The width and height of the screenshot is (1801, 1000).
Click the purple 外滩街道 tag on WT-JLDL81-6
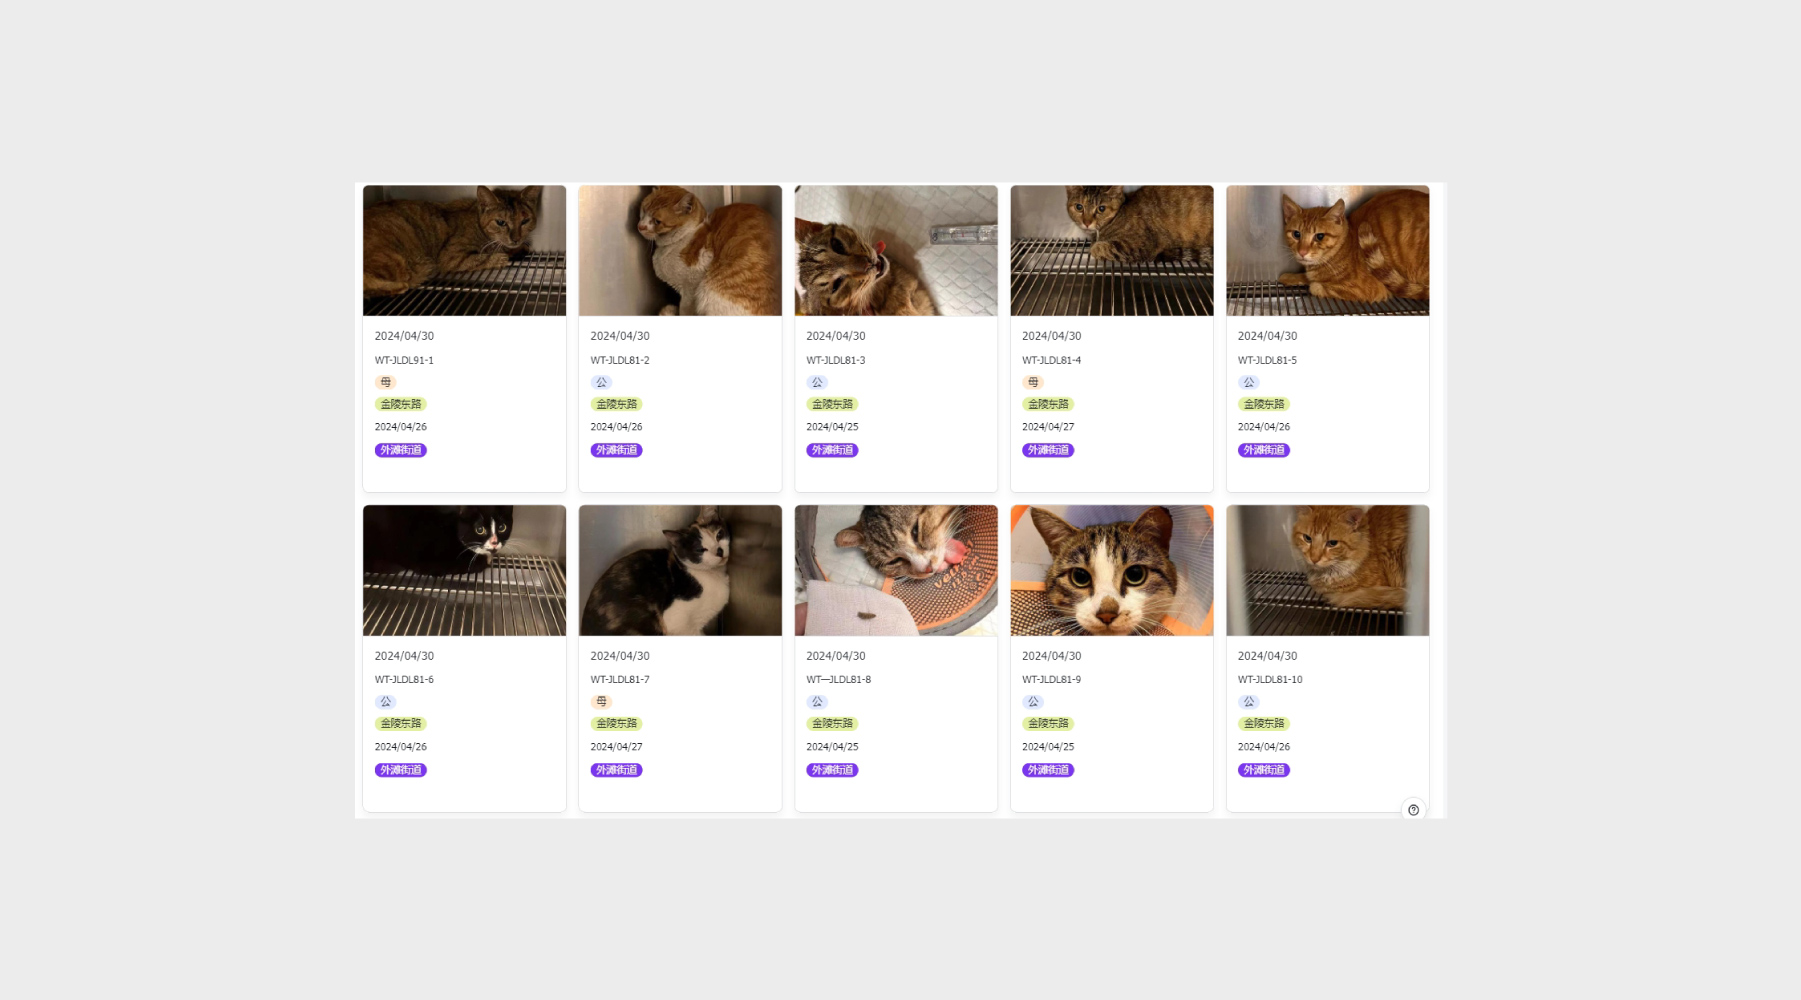(401, 770)
